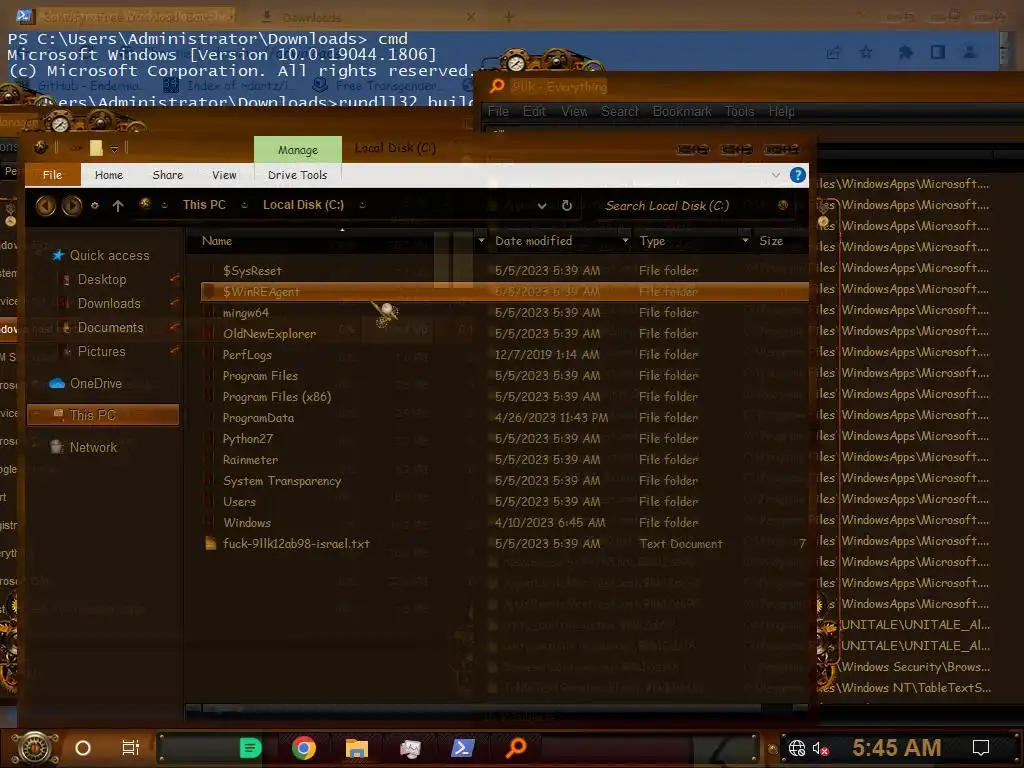Go back with Explorer's Back arrow
Screen dimensions: 1024x768
[46, 206]
